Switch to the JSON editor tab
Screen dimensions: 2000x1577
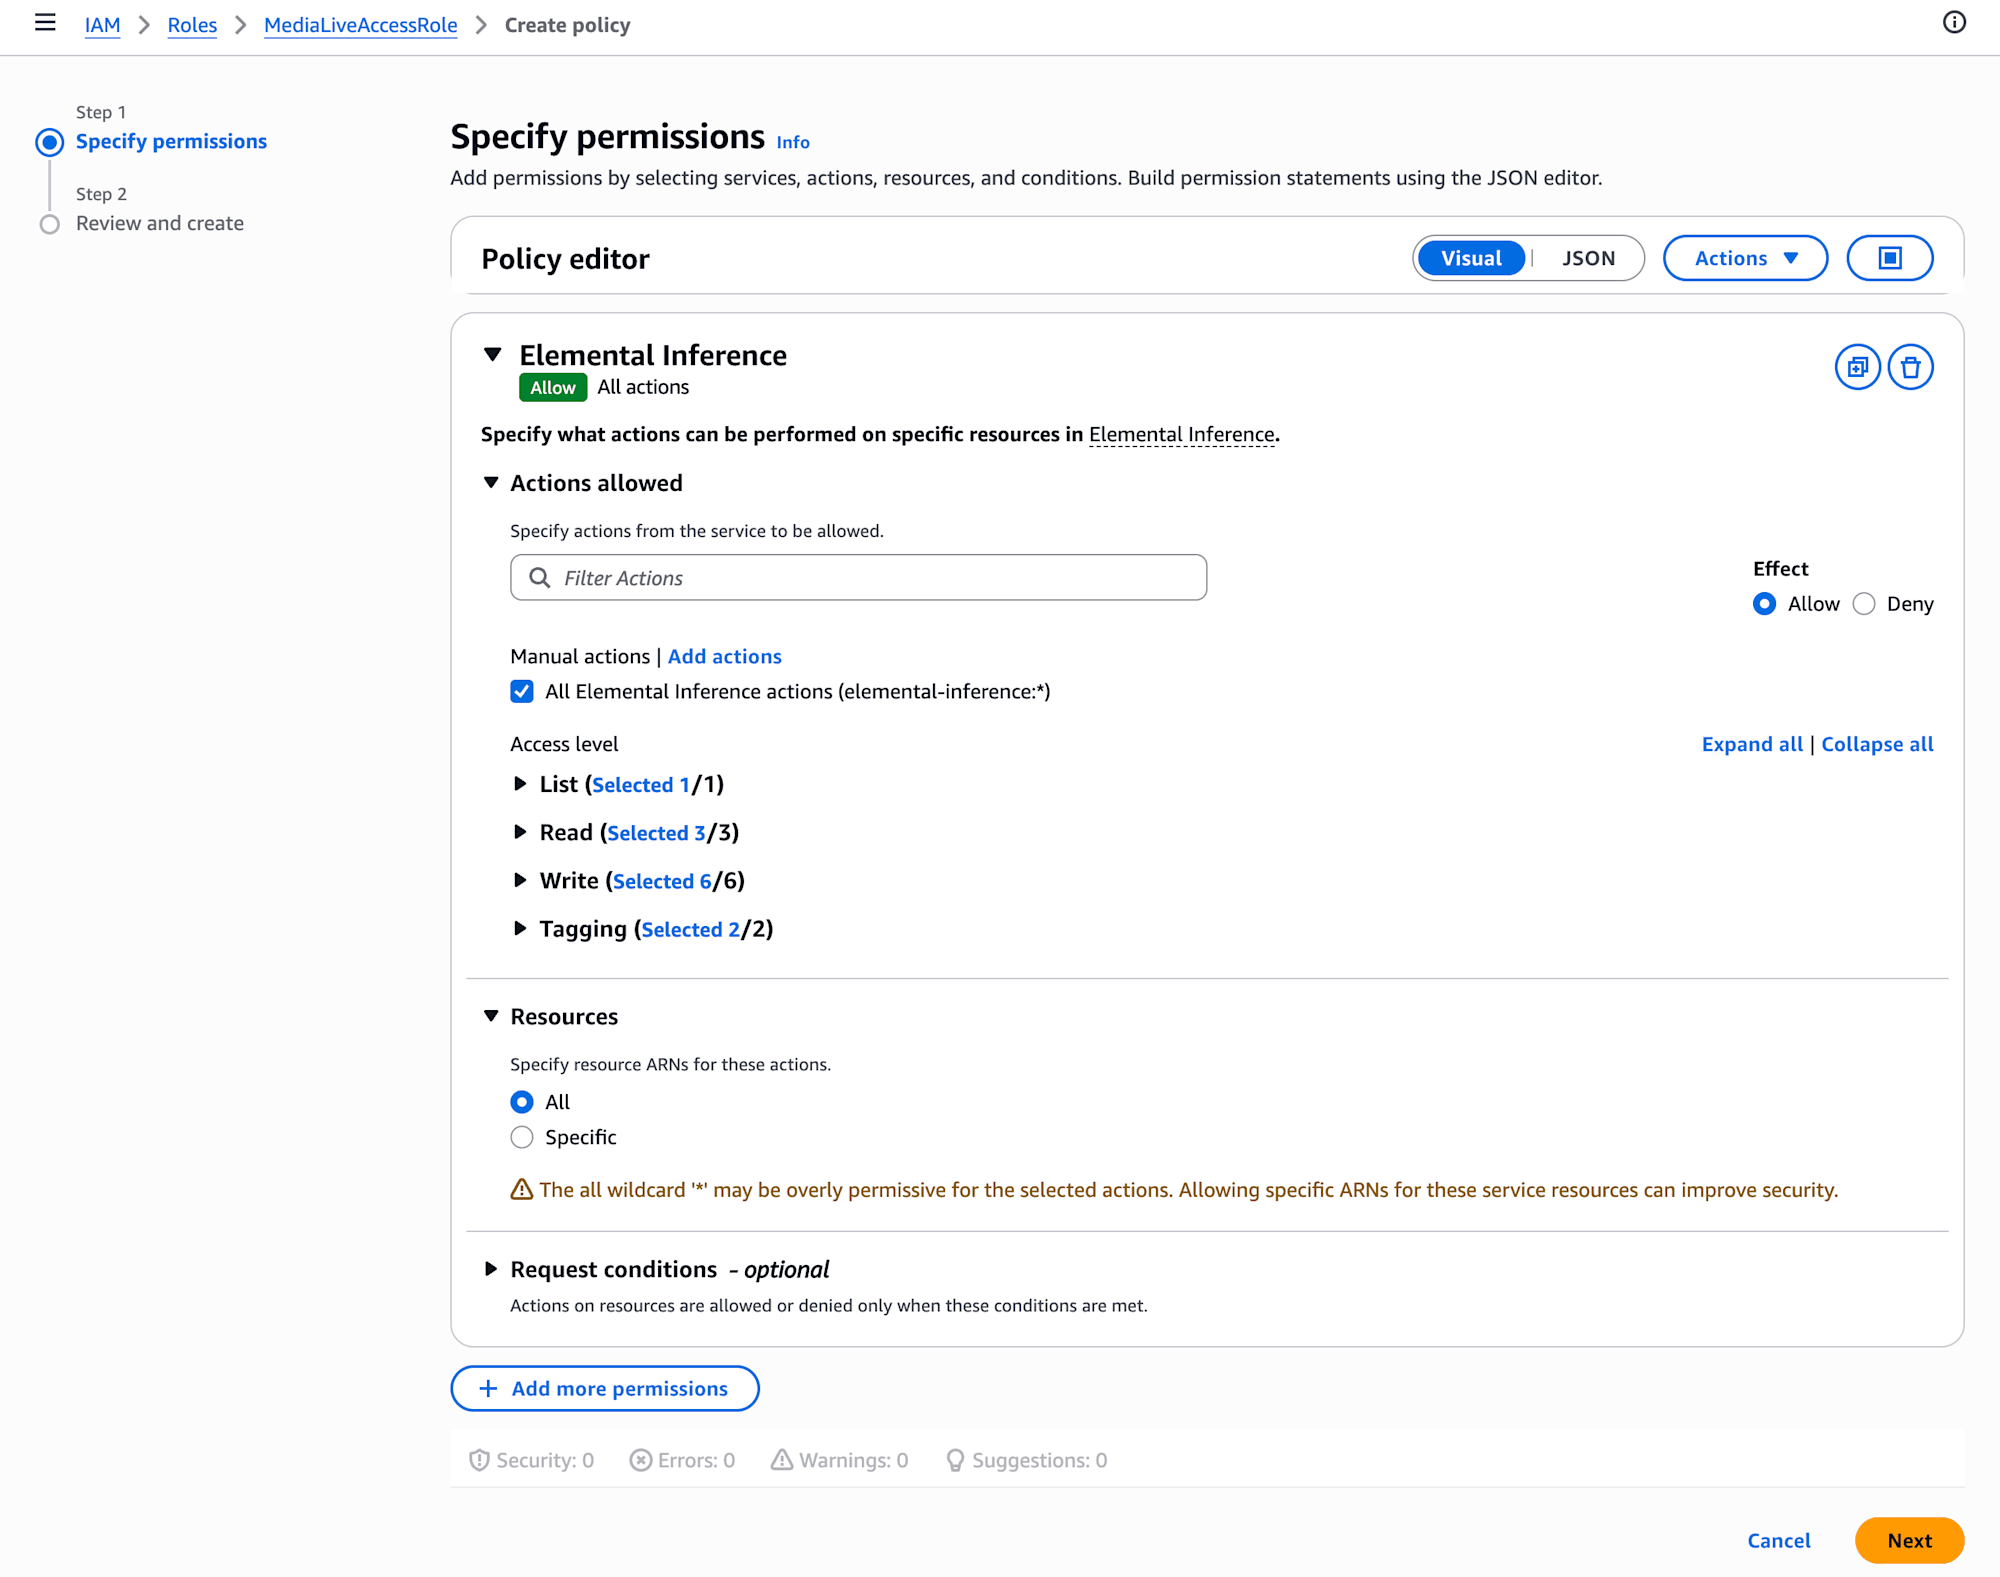tap(1588, 258)
